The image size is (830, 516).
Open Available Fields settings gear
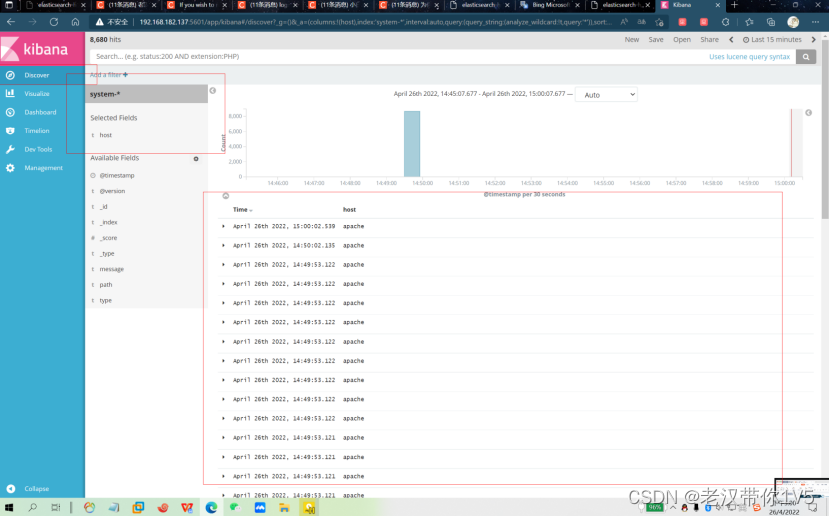click(196, 159)
